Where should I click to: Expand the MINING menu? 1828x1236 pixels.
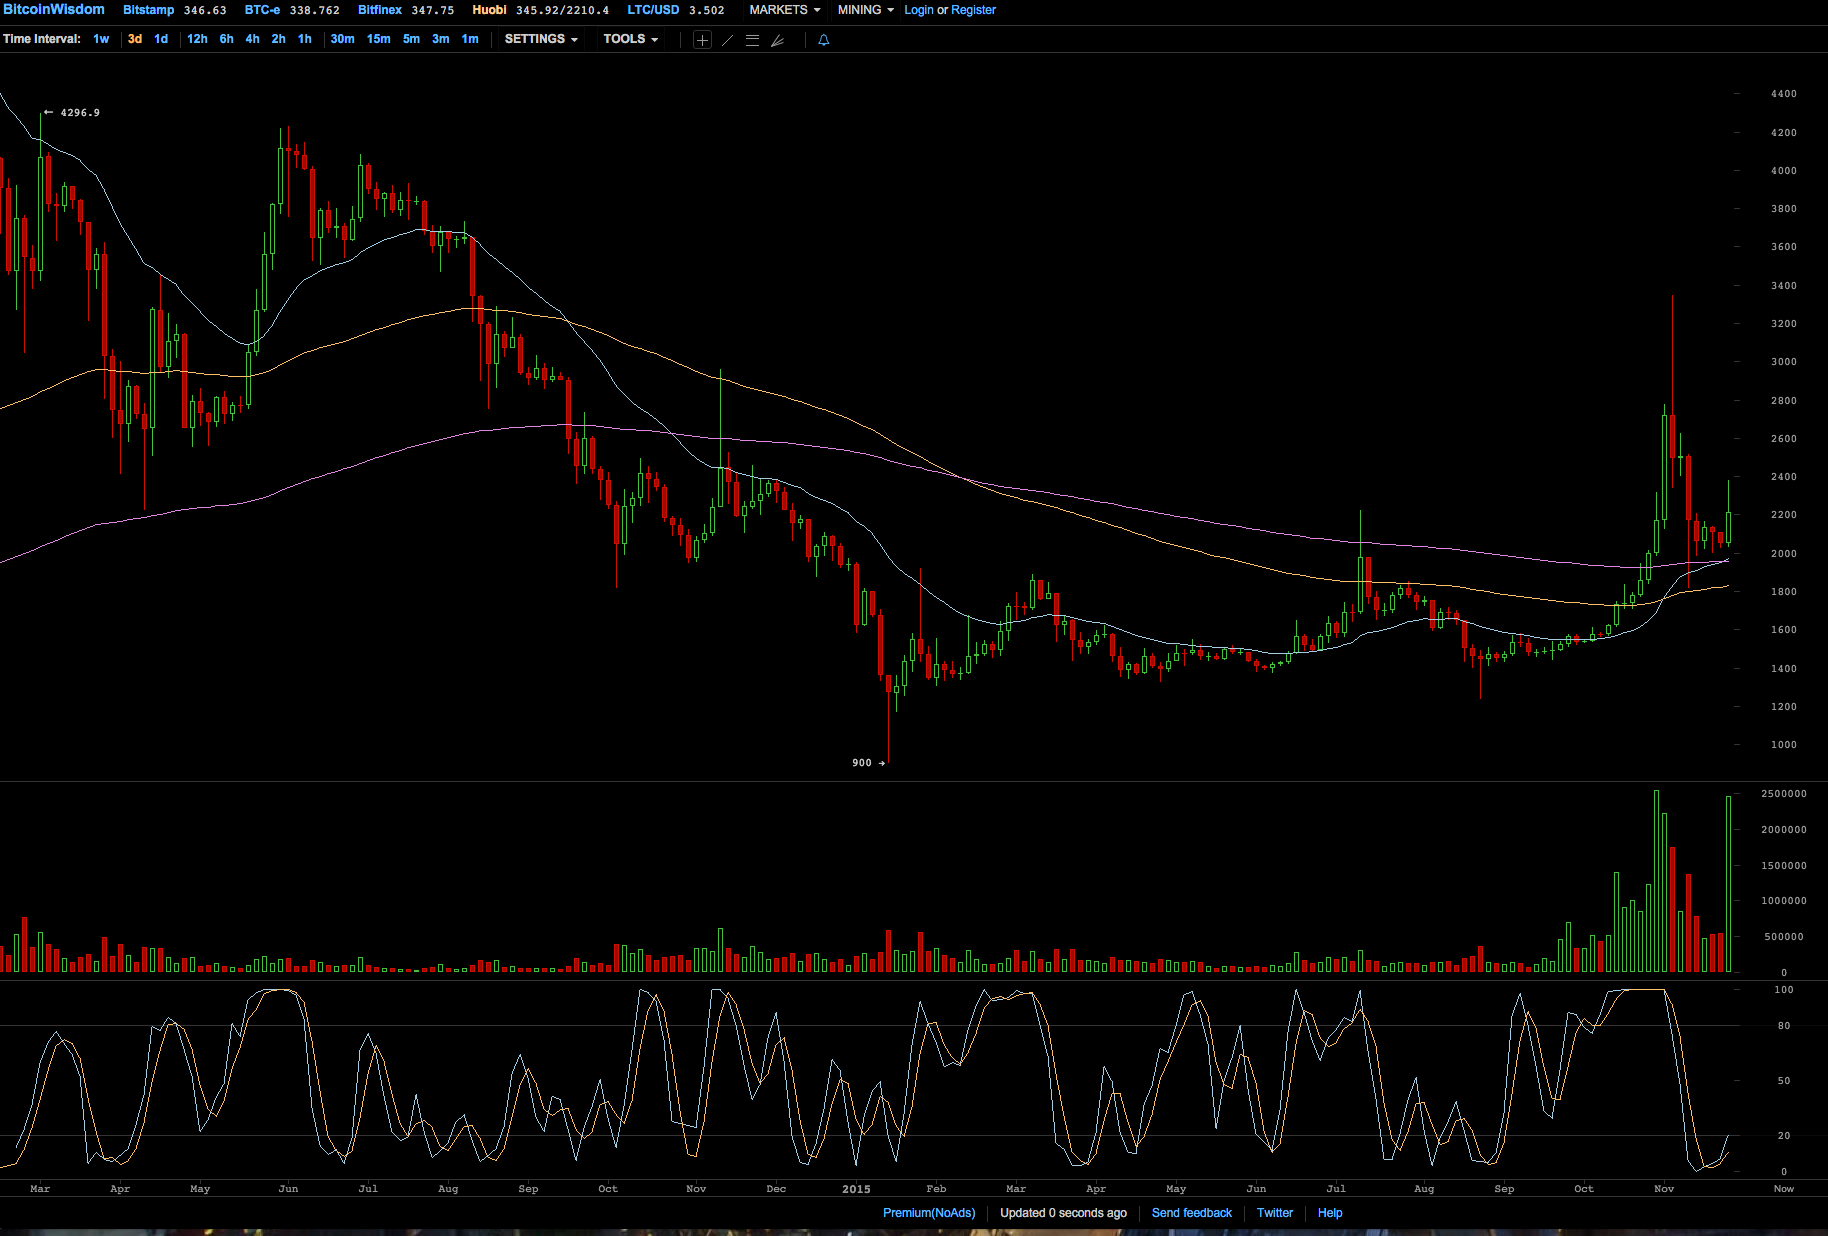[x=866, y=10]
